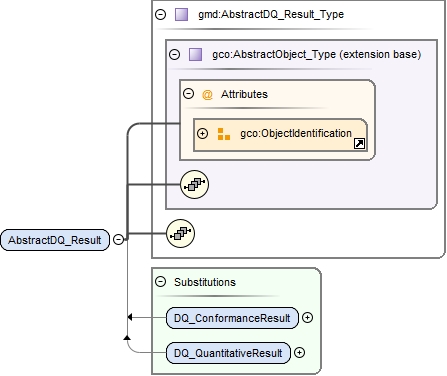The height and width of the screenshot is (376, 447).
Task: Select the DQ_QuantitativeResult substitution element
Action: (228, 353)
